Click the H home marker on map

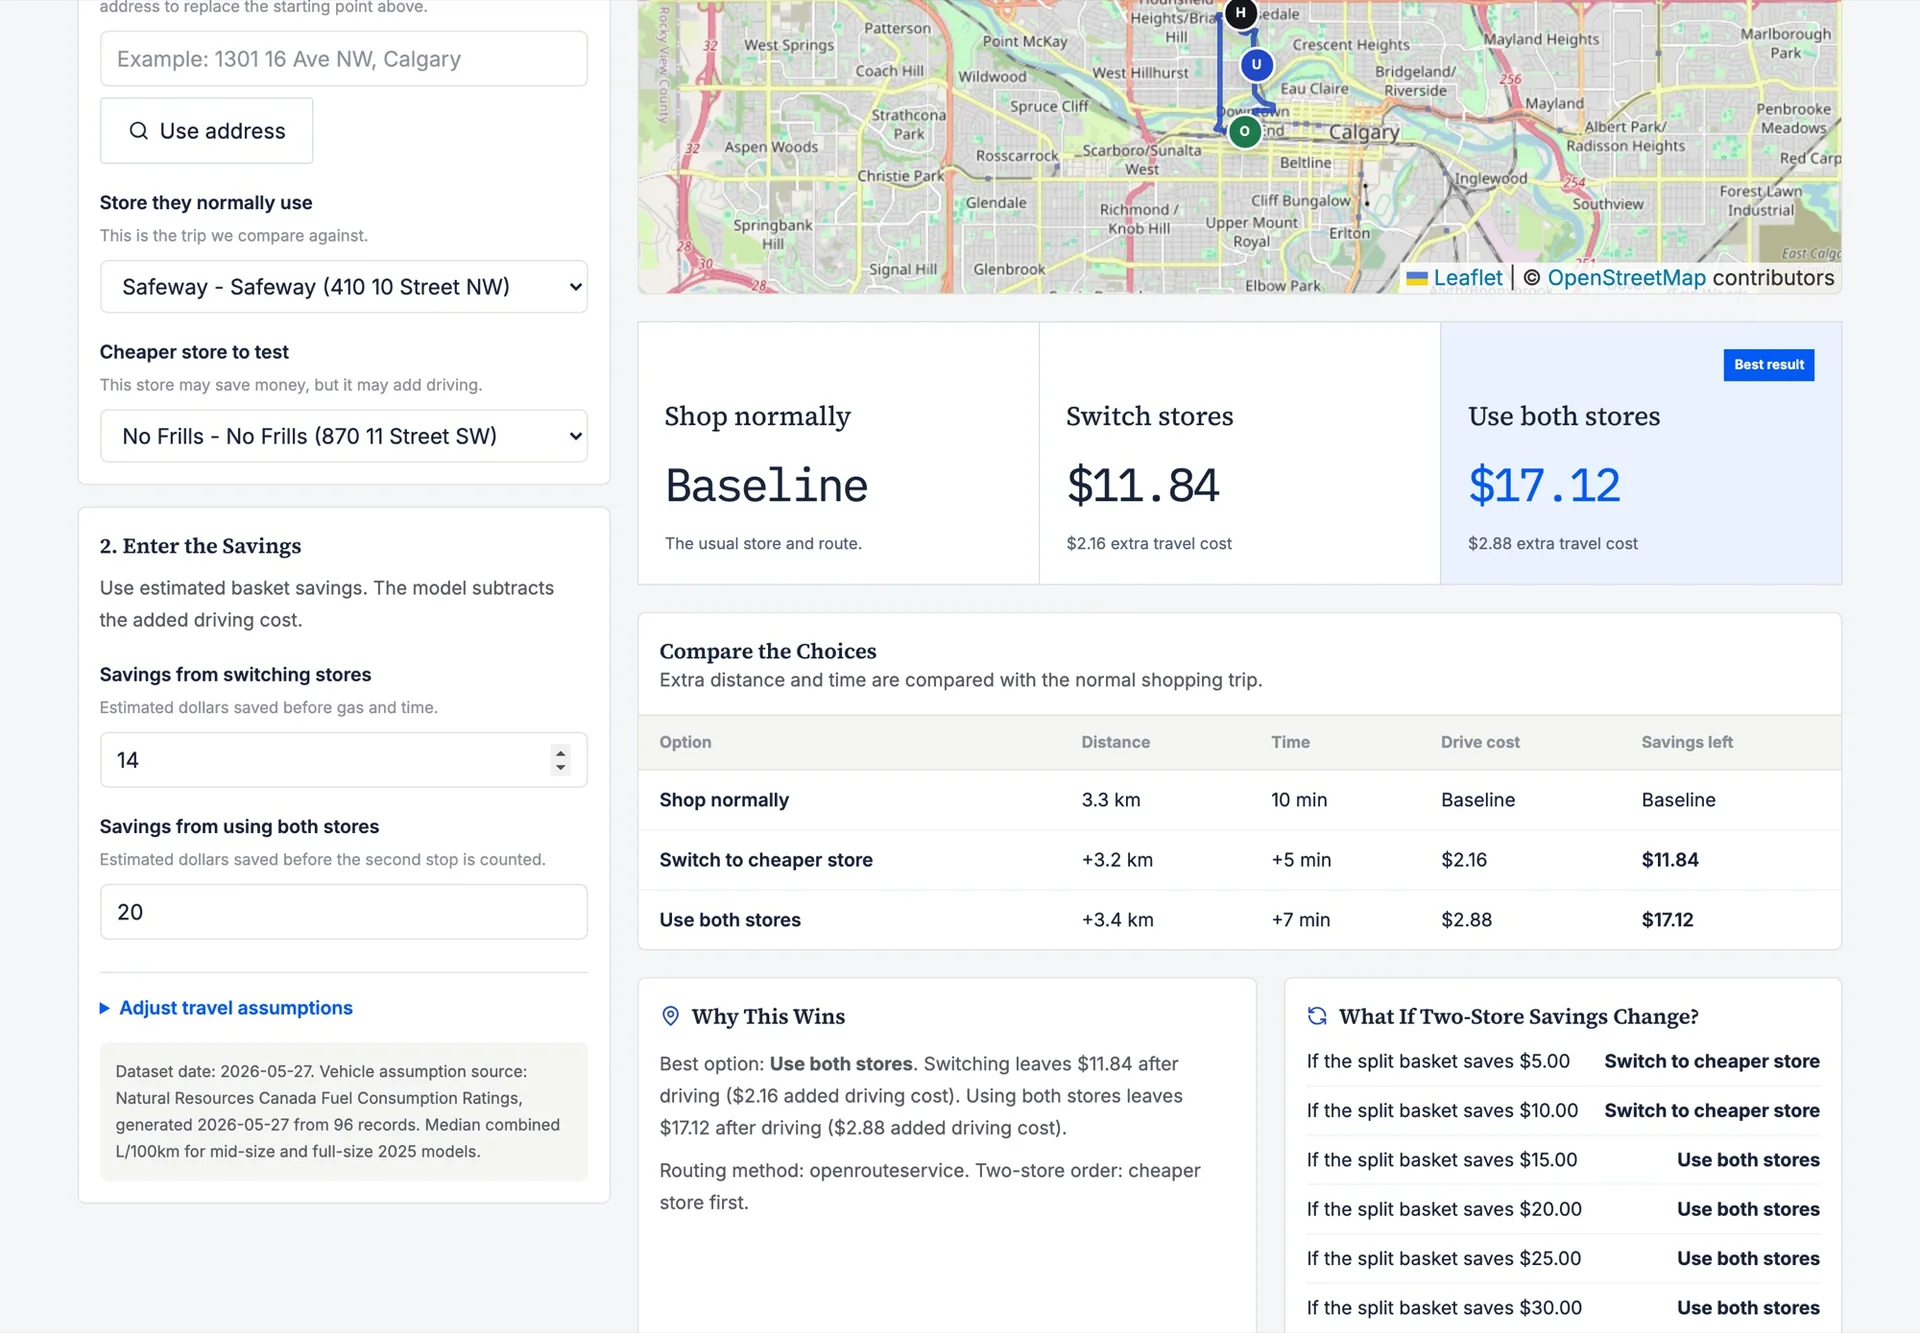[1240, 13]
